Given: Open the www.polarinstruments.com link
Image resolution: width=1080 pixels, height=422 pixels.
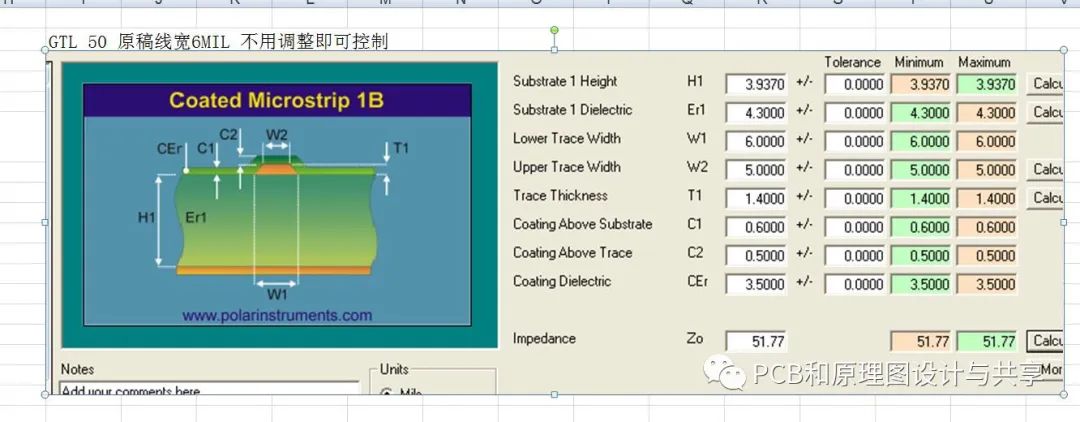Looking at the screenshot, I should pos(277,316).
